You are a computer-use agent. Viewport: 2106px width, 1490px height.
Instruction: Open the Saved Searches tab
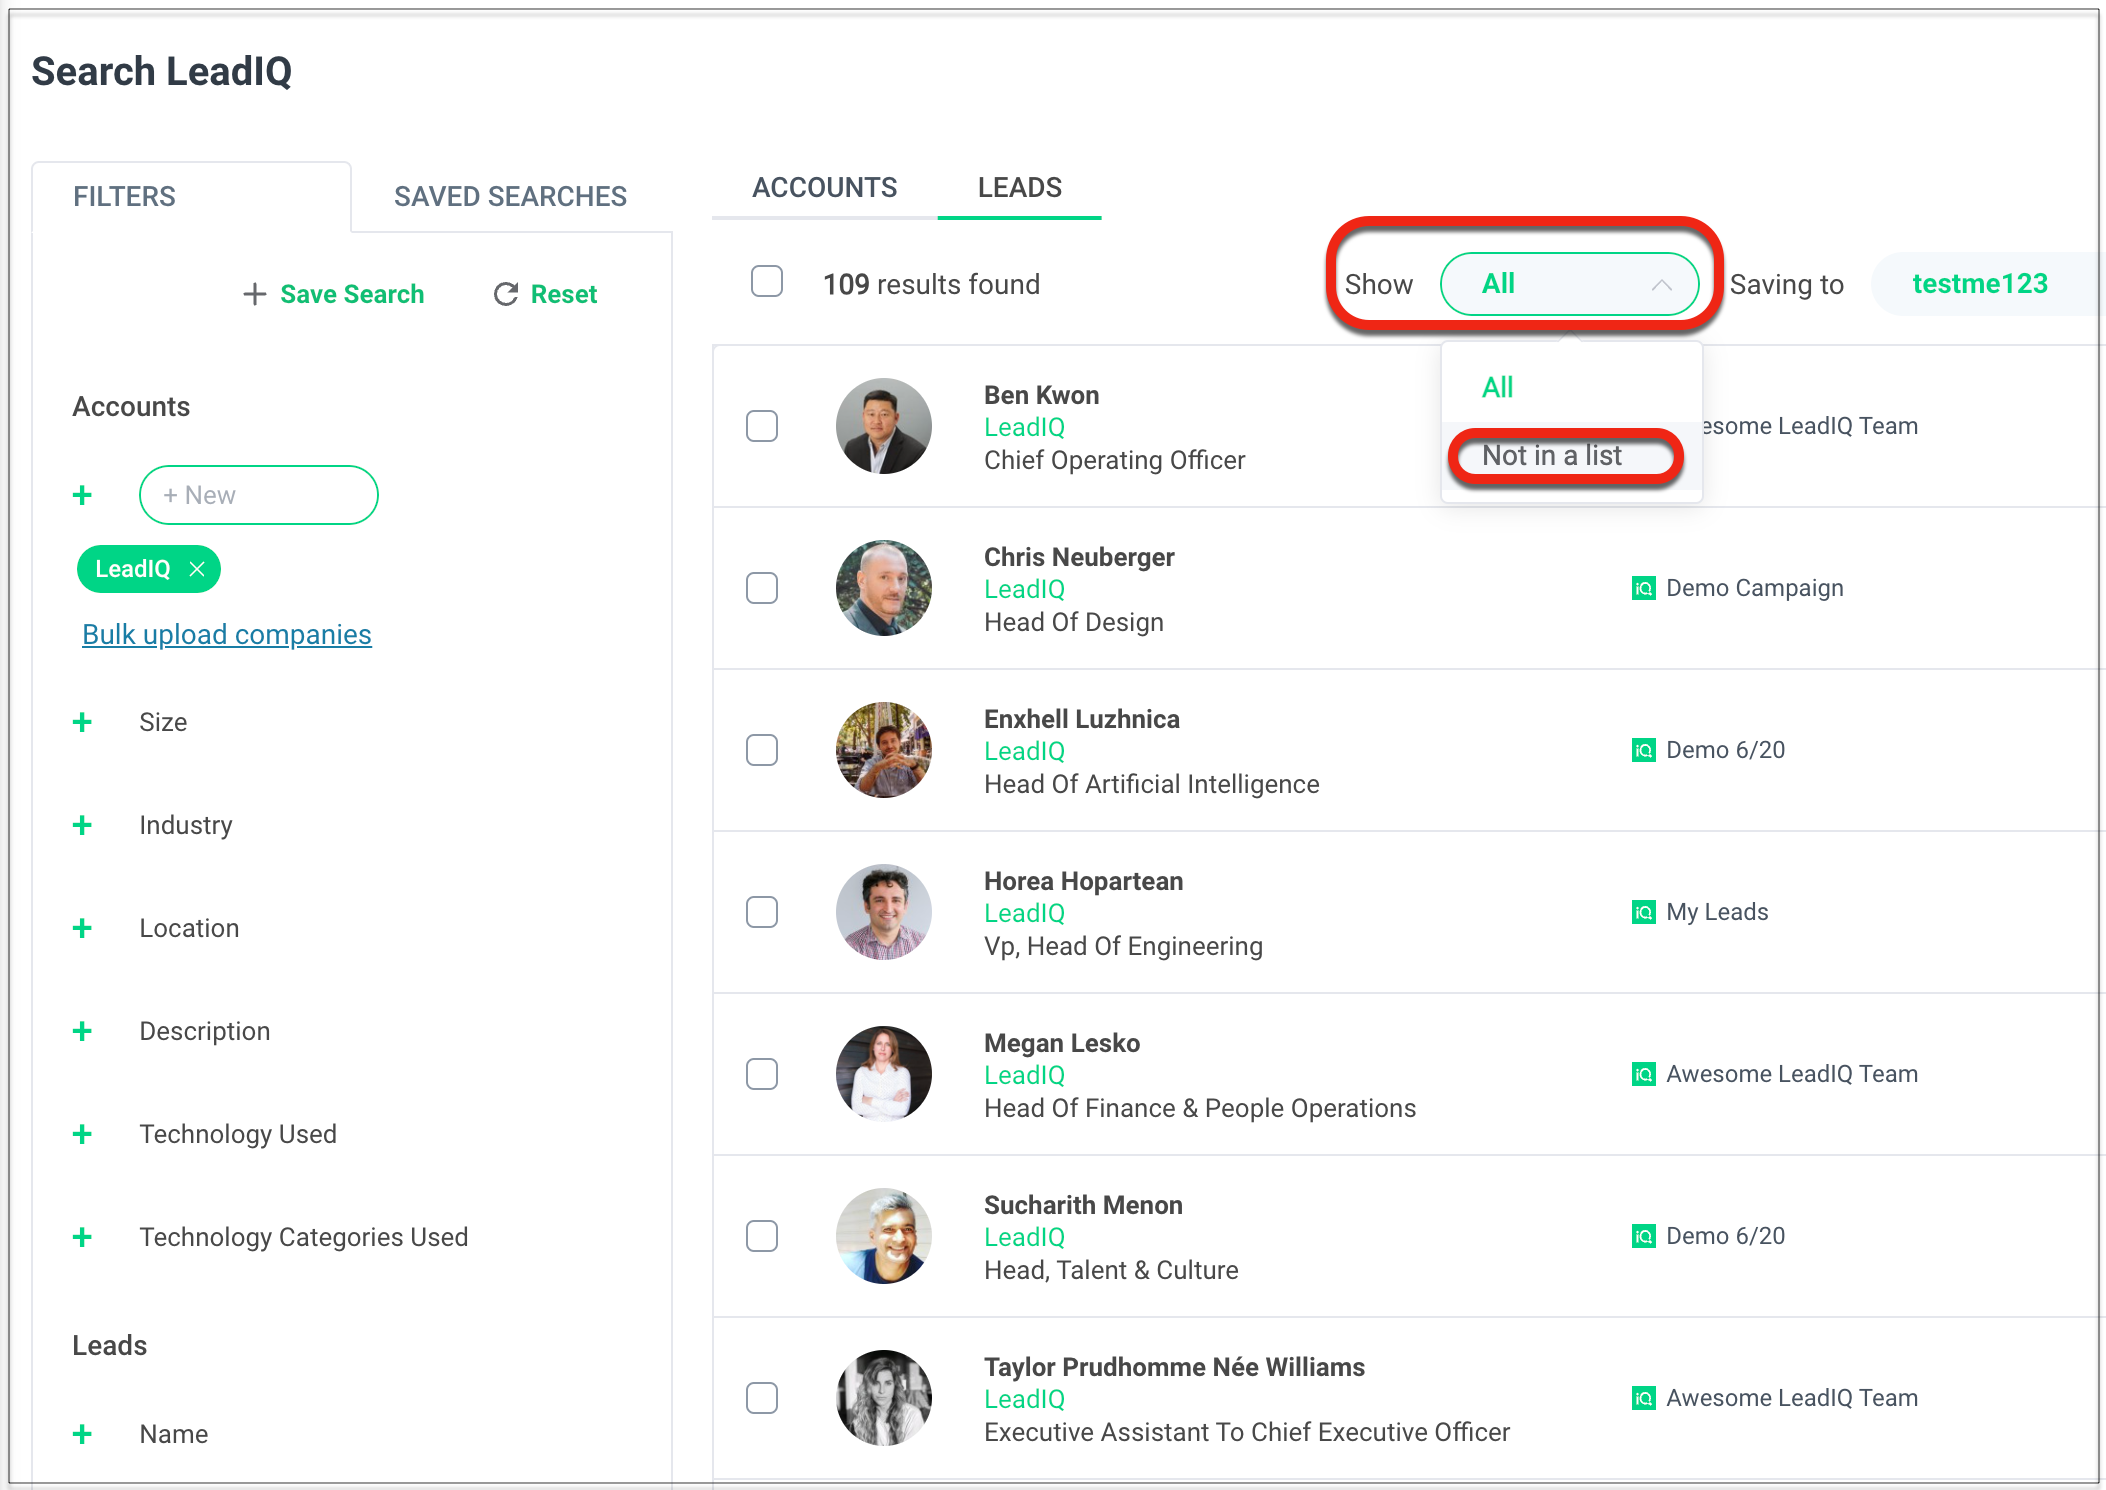510,195
